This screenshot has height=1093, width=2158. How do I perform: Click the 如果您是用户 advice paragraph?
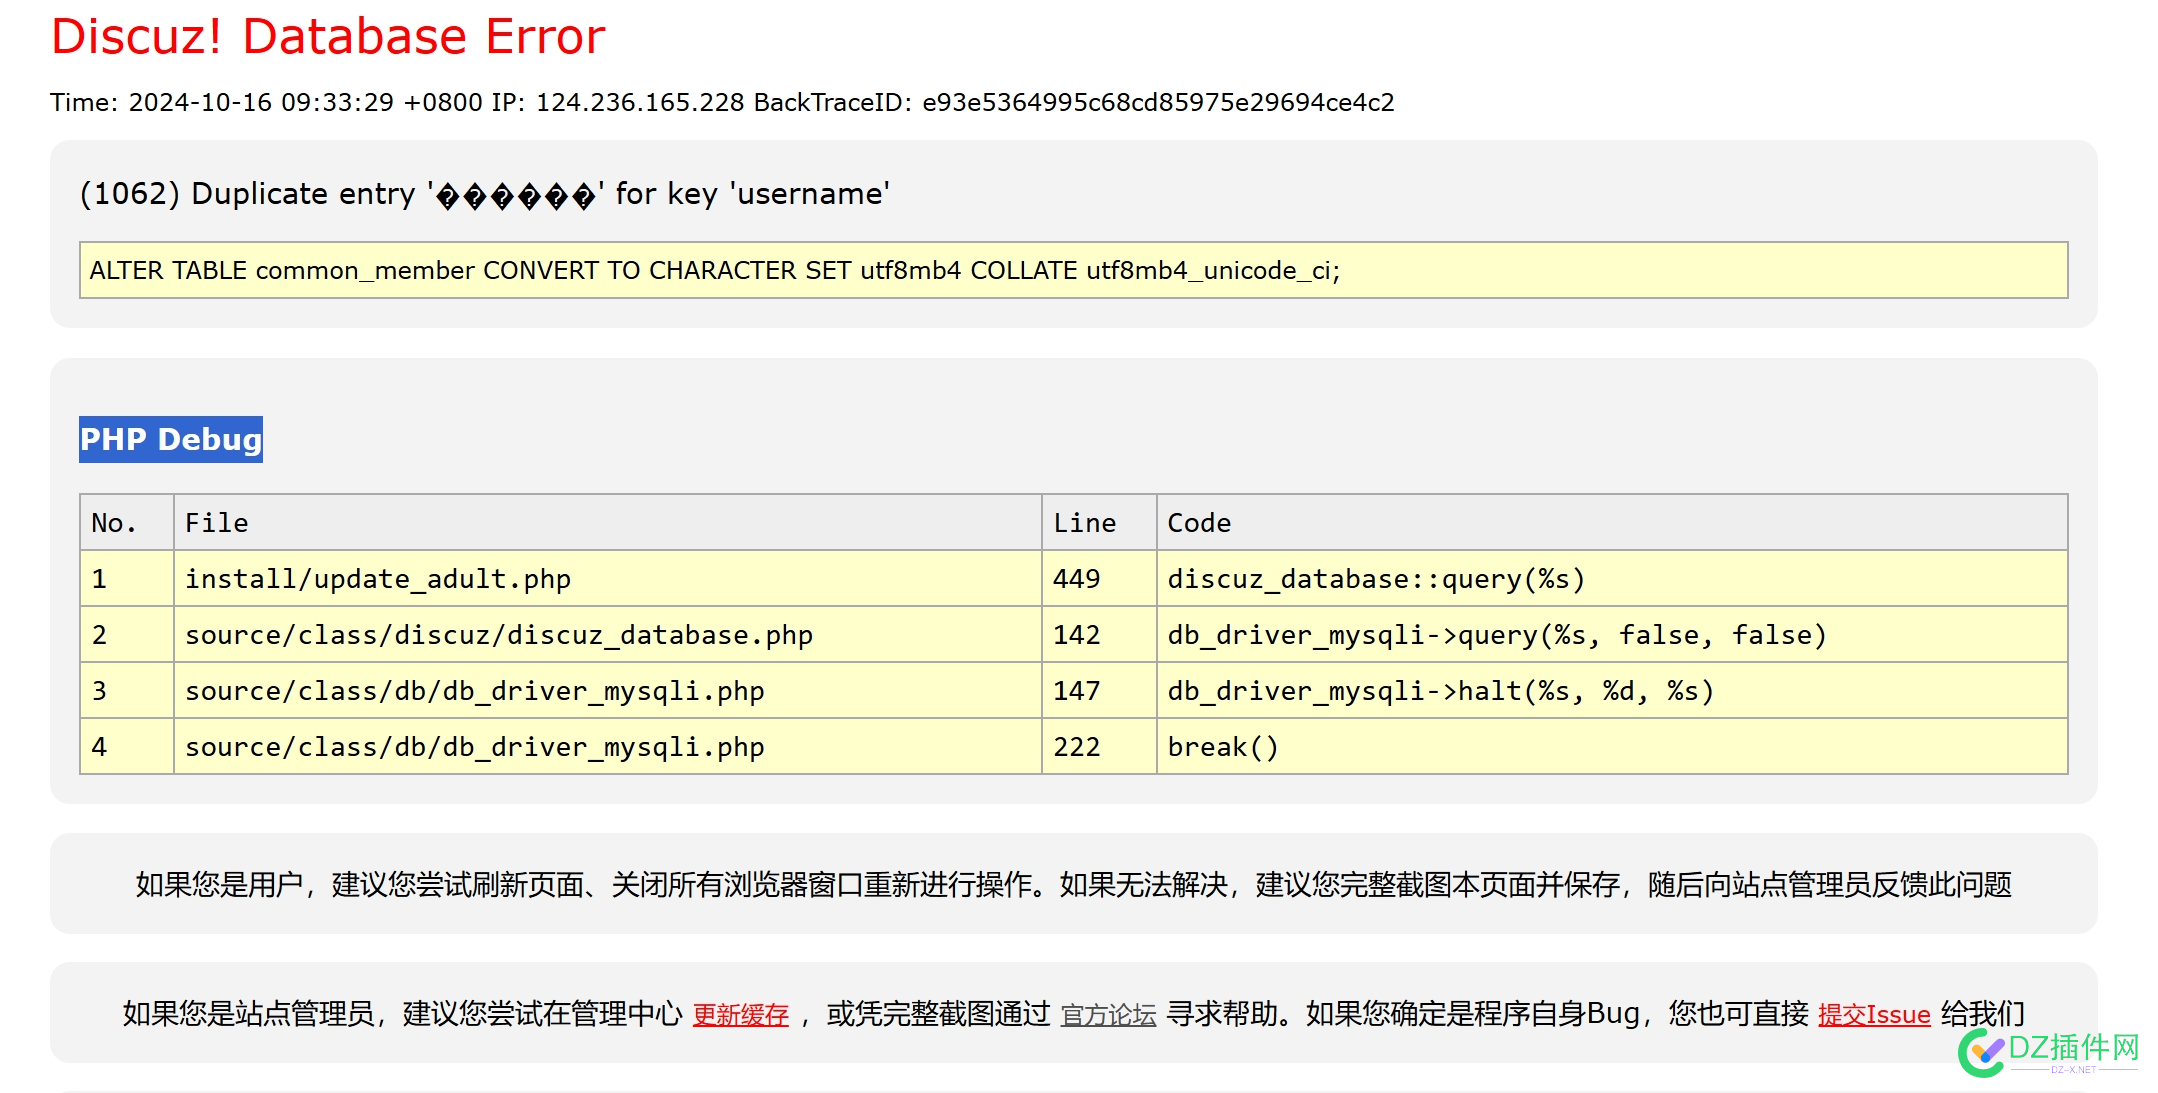(x=1073, y=884)
